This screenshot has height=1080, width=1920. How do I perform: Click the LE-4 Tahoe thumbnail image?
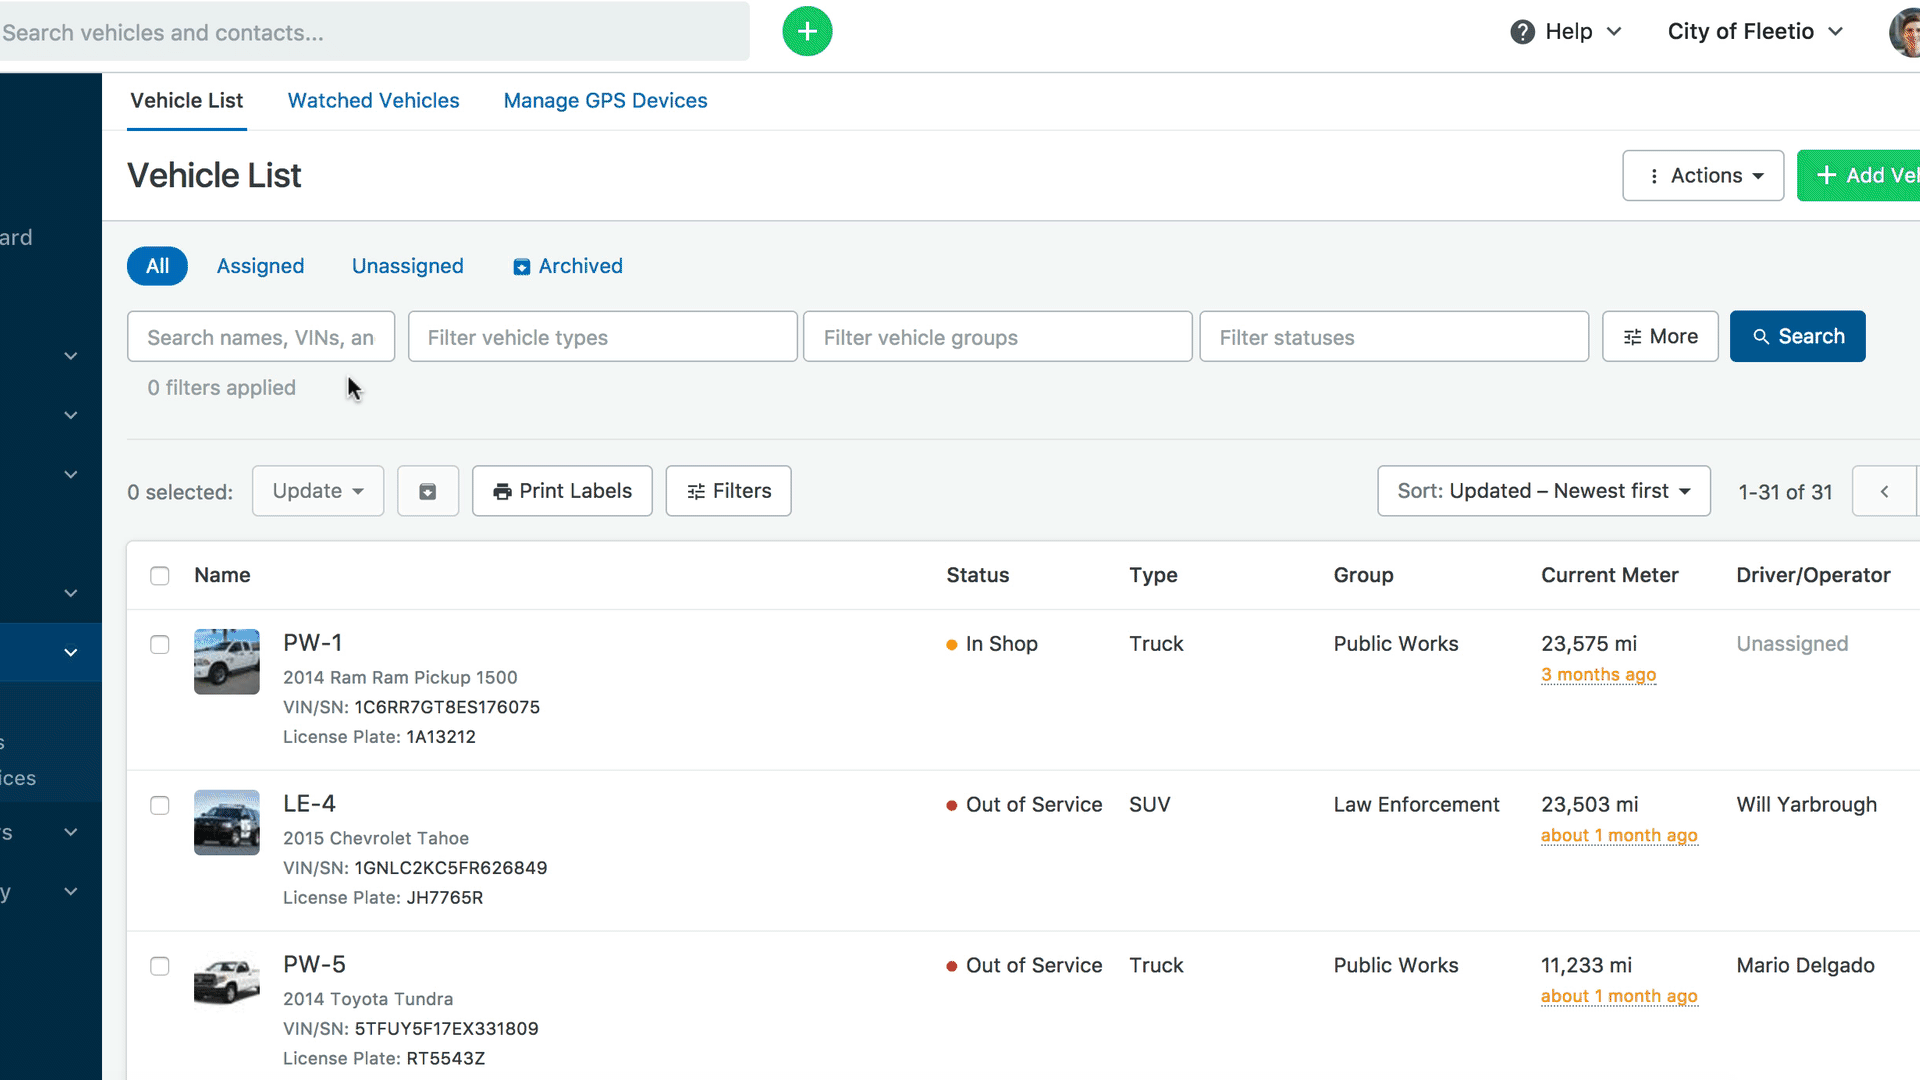tap(227, 823)
